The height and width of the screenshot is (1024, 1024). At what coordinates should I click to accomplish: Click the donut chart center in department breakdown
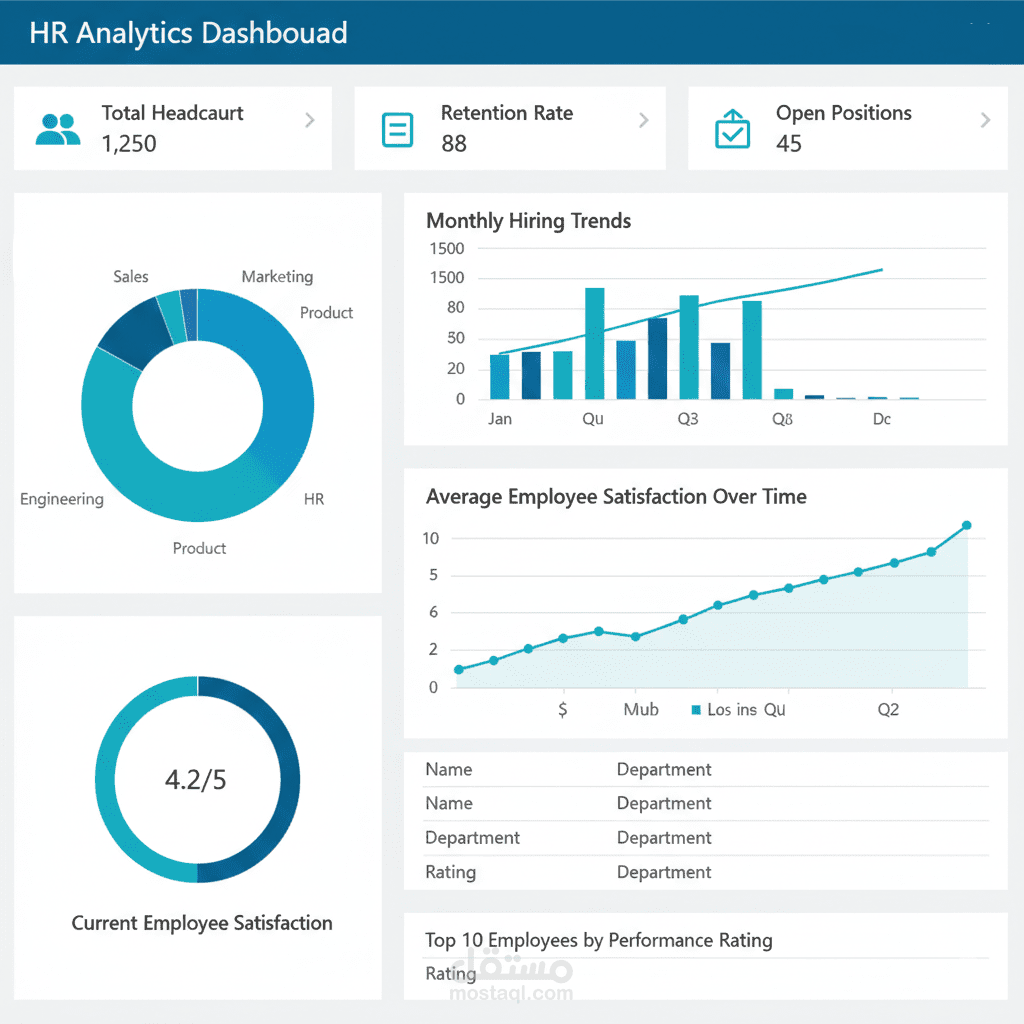pos(197,404)
